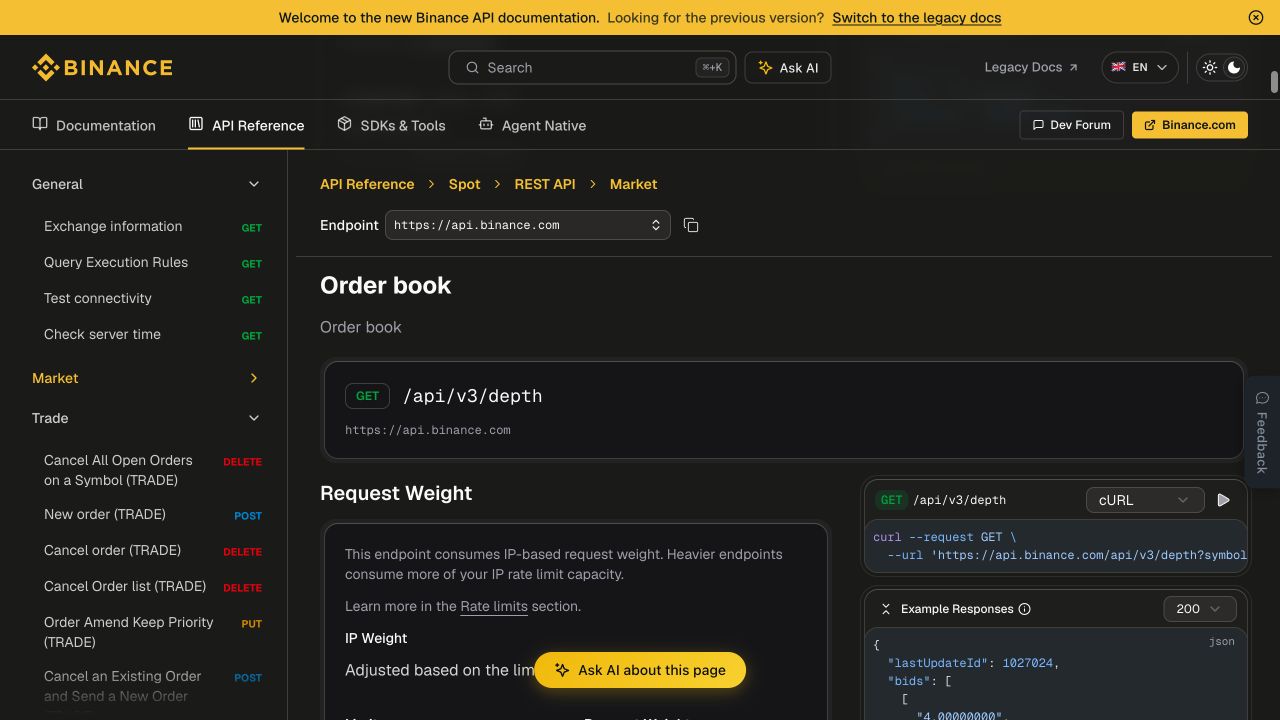The height and width of the screenshot is (720, 1280).
Task: Switch to light theme sun icon
Action: [1210, 67]
